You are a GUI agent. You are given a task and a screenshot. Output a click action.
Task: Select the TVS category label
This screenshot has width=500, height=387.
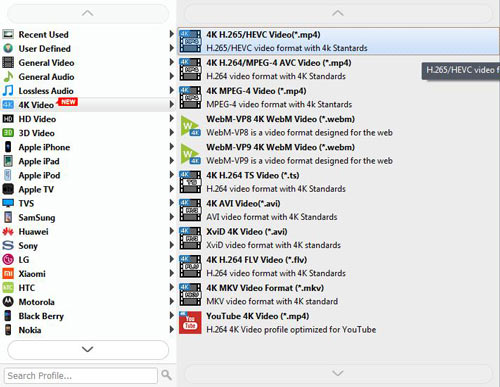[26, 203]
